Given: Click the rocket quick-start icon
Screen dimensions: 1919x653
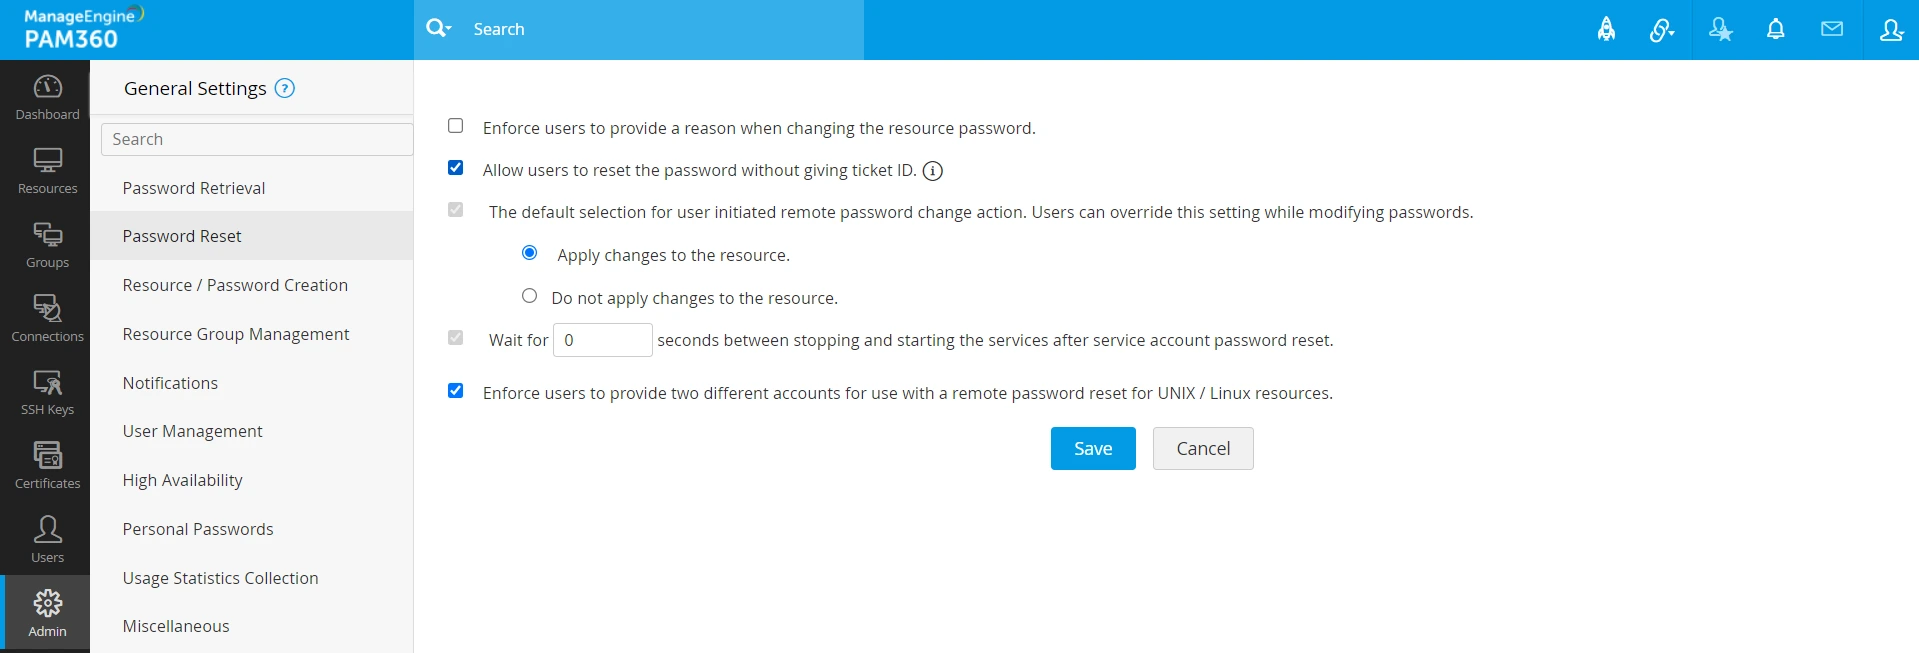Looking at the screenshot, I should pos(1606,29).
